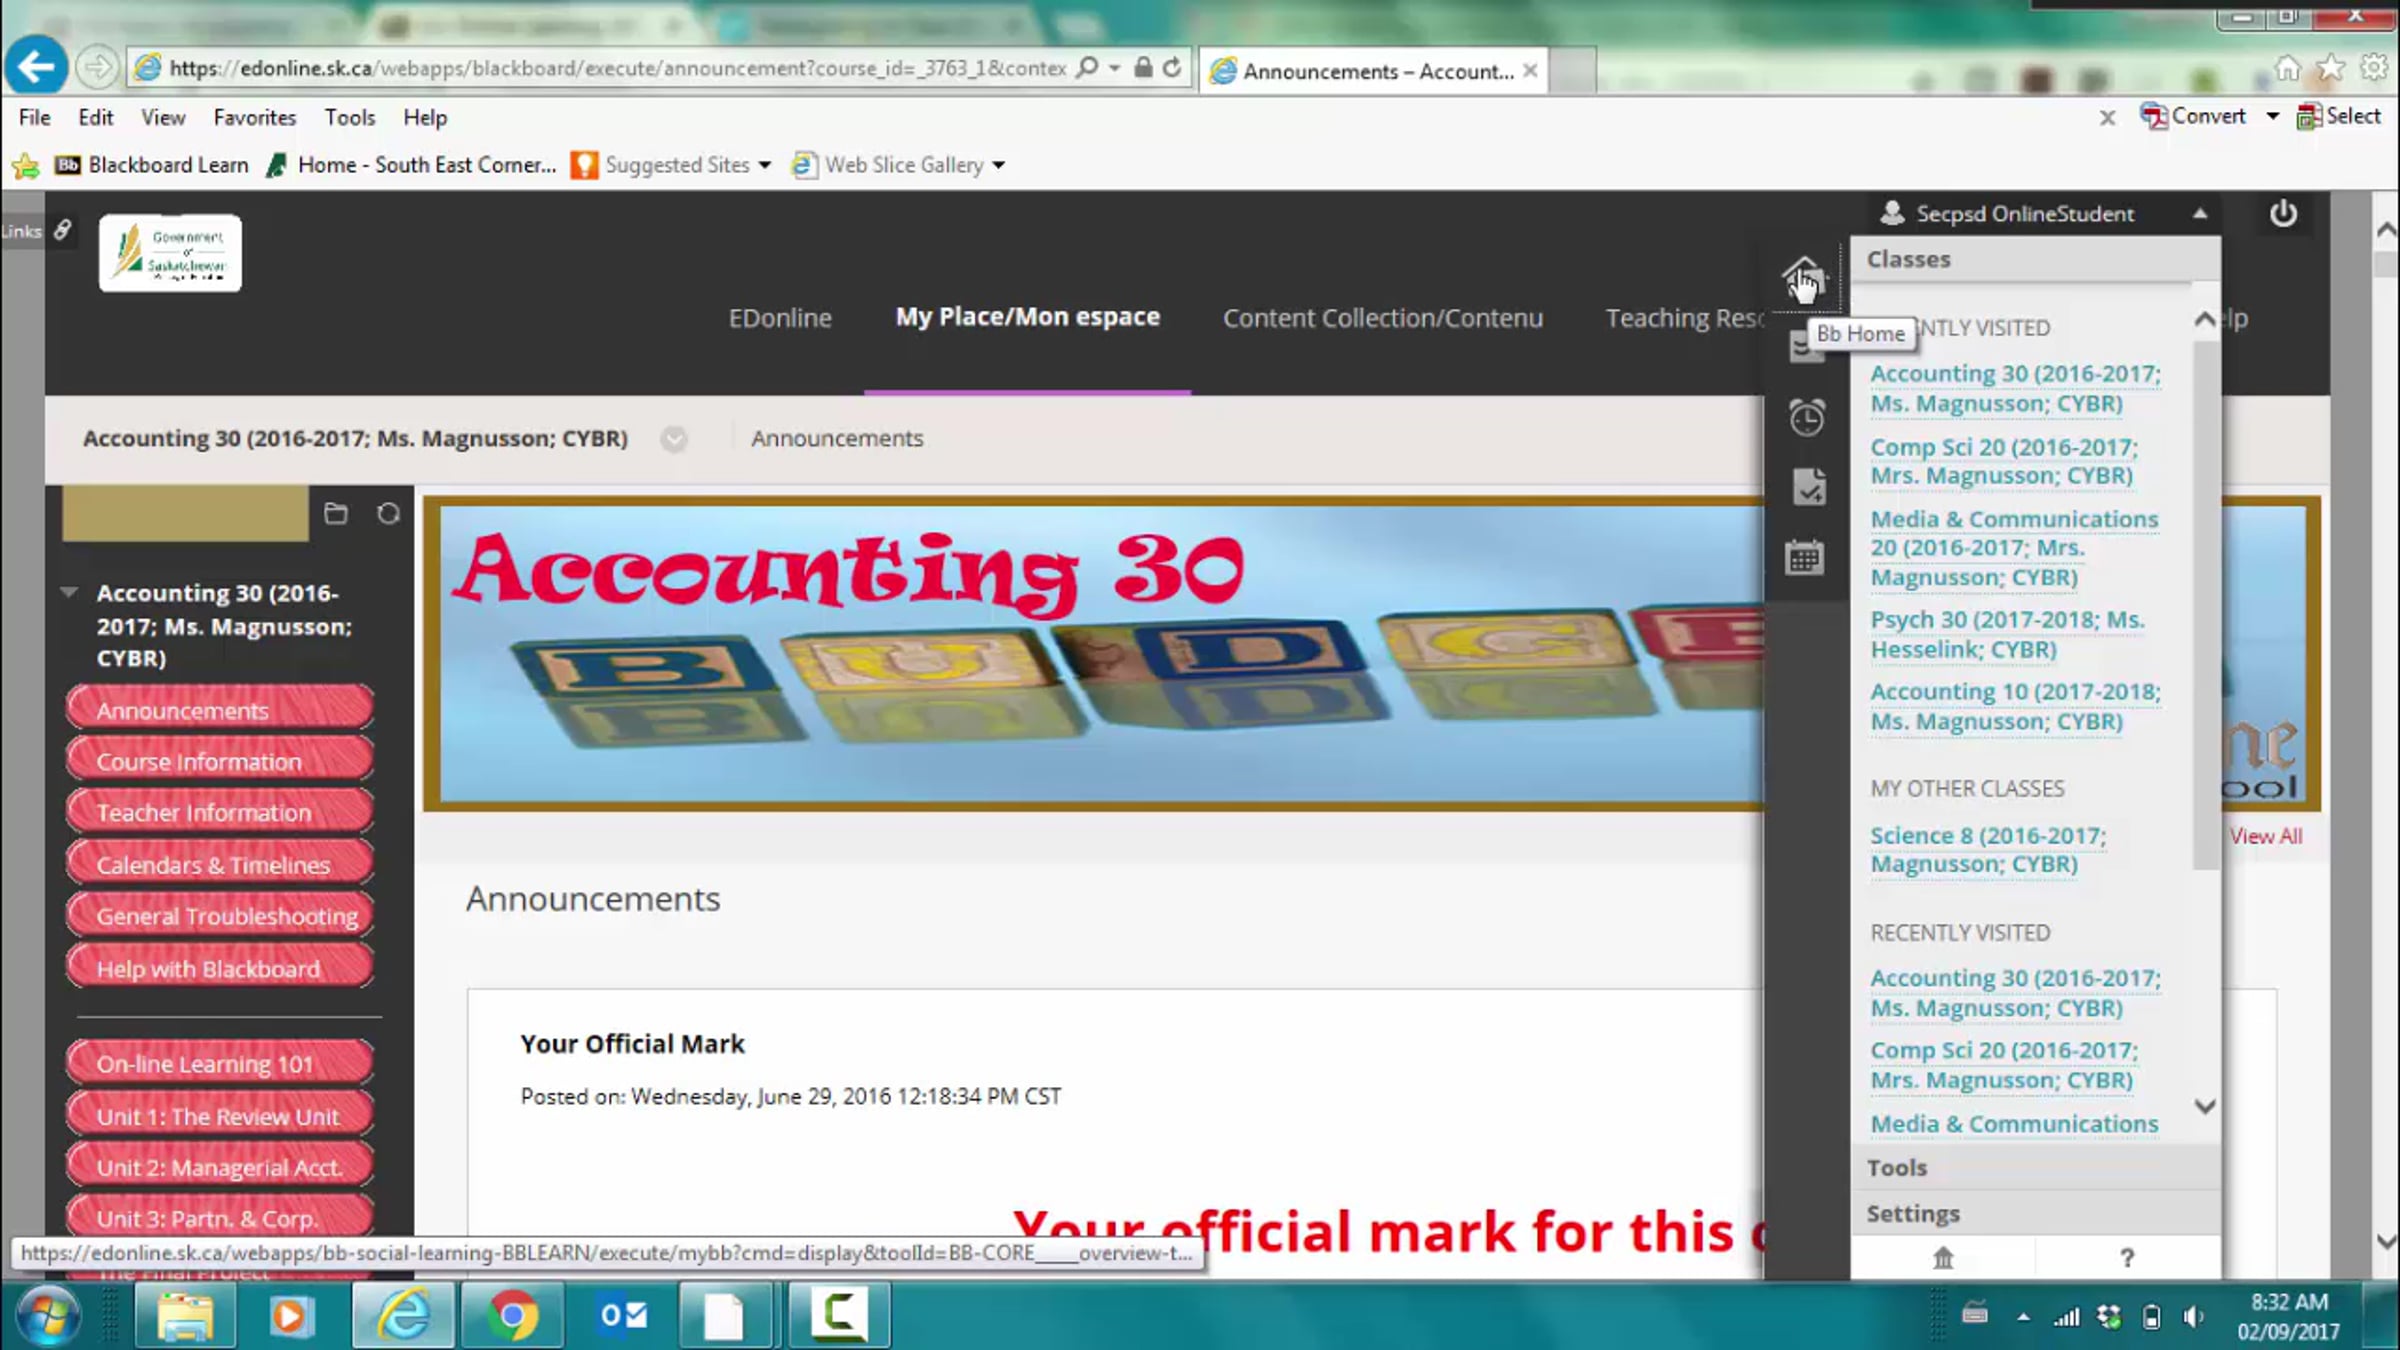Click the add-to-favorites-bar star icon
Image resolution: width=2400 pixels, height=1350 pixels.
[25, 165]
